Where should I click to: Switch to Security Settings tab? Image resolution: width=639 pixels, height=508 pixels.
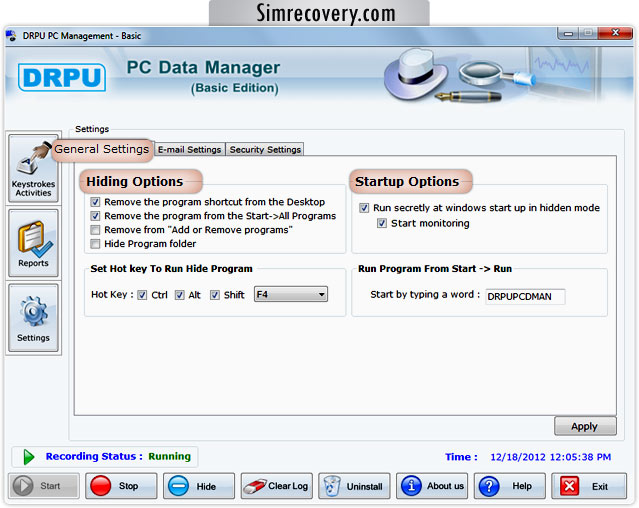coord(265,150)
